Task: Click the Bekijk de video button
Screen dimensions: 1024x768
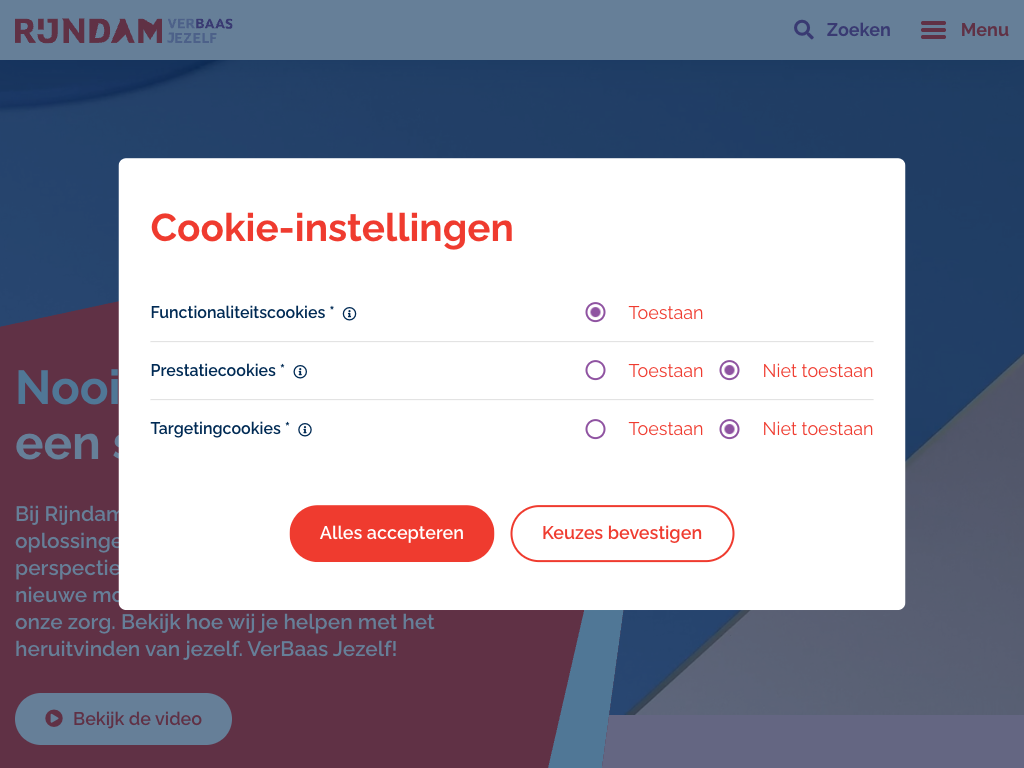Action: pyautogui.click(x=124, y=719)
